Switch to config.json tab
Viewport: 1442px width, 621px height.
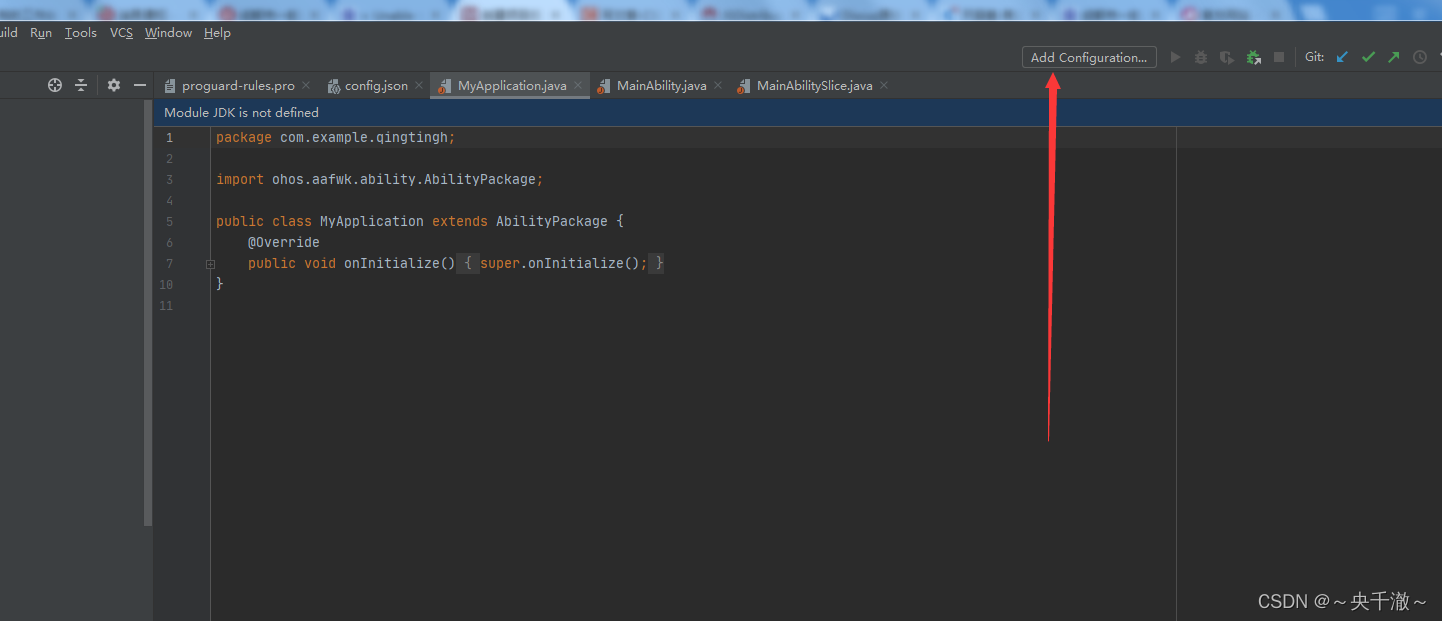(376, 86)
